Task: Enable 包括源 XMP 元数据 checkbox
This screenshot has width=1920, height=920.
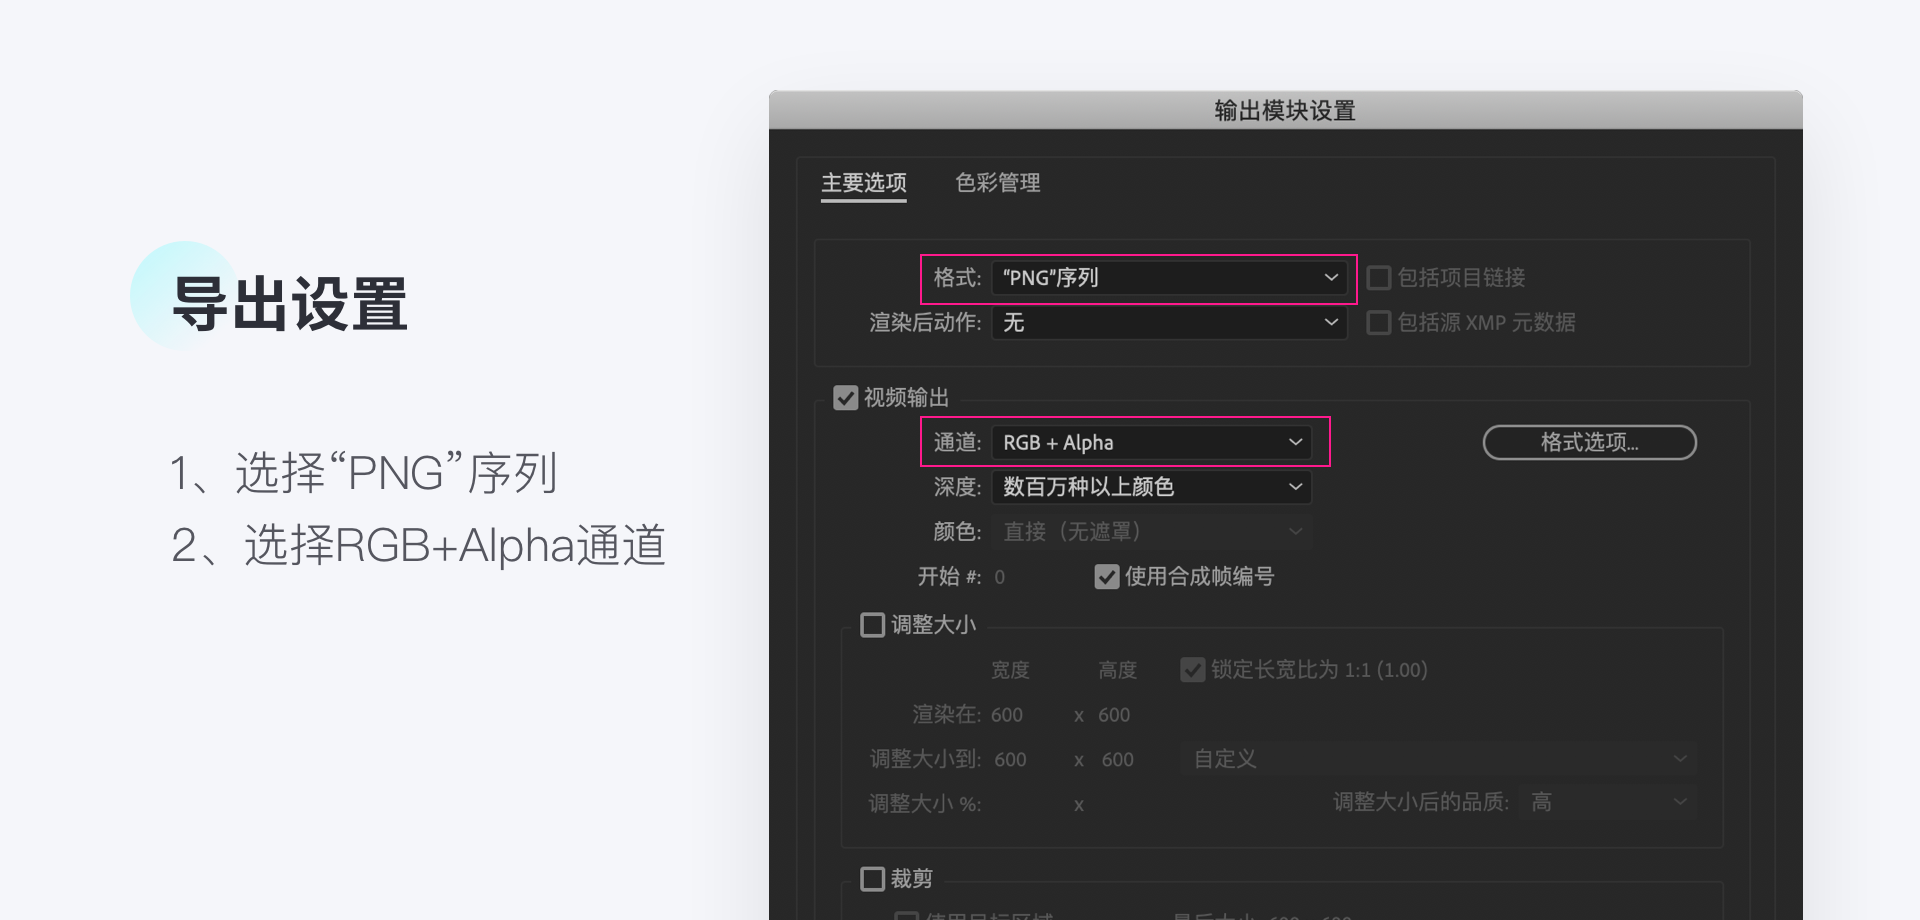Action: (1379, 323)
